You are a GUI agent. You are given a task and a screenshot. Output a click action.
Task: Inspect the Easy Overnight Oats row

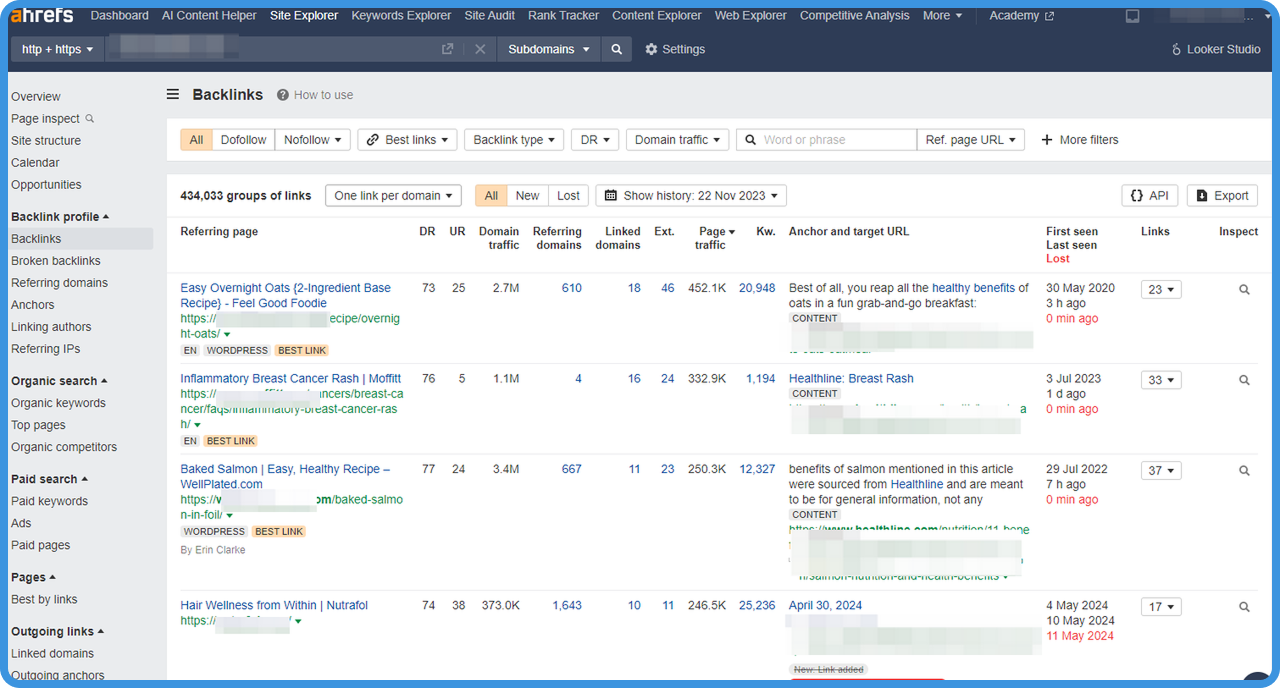[x=1244, y=289]
